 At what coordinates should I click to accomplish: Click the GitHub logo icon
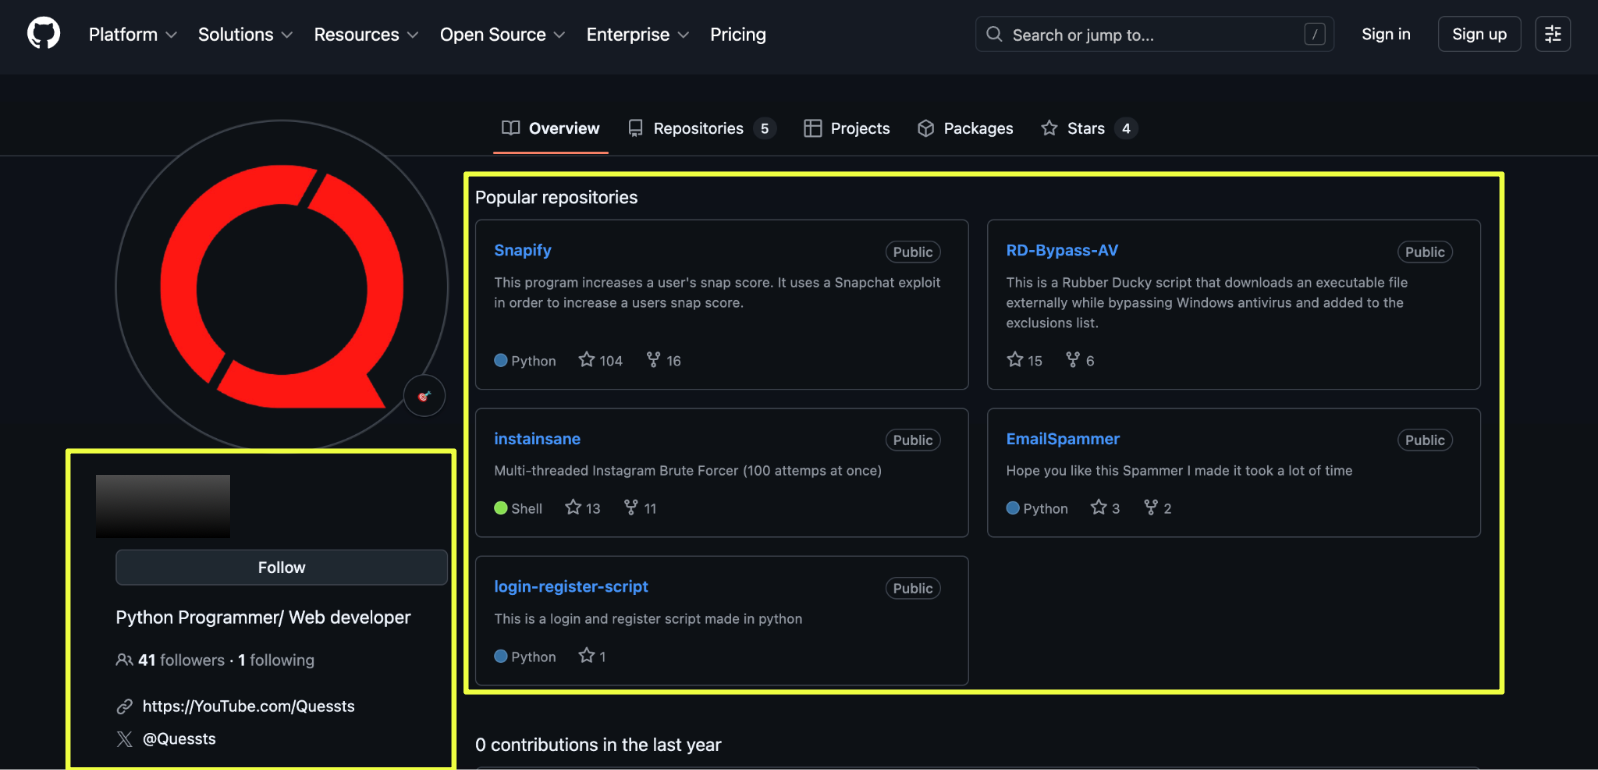click(43, 34)
